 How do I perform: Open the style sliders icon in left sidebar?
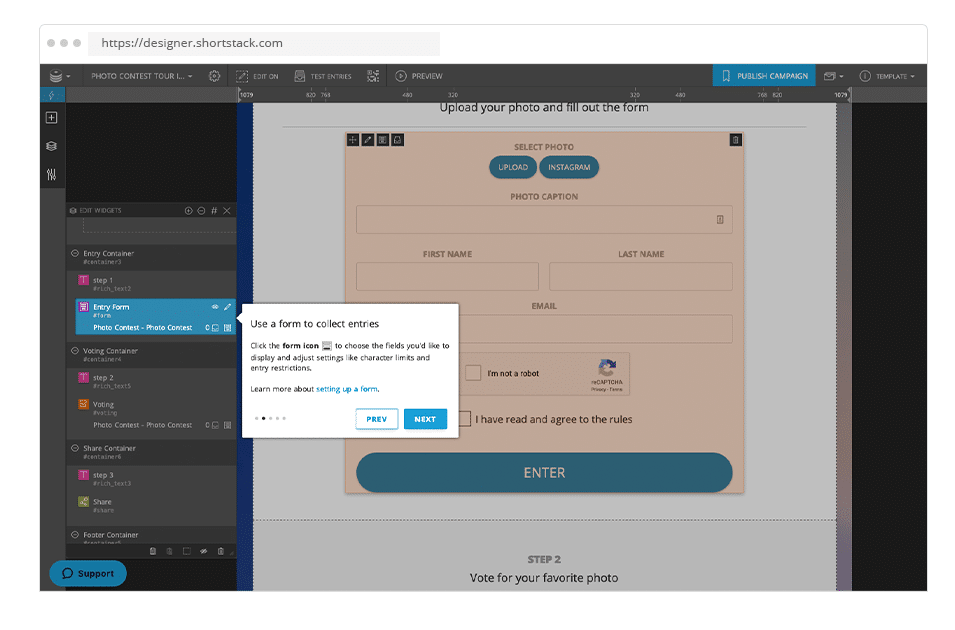52,175
